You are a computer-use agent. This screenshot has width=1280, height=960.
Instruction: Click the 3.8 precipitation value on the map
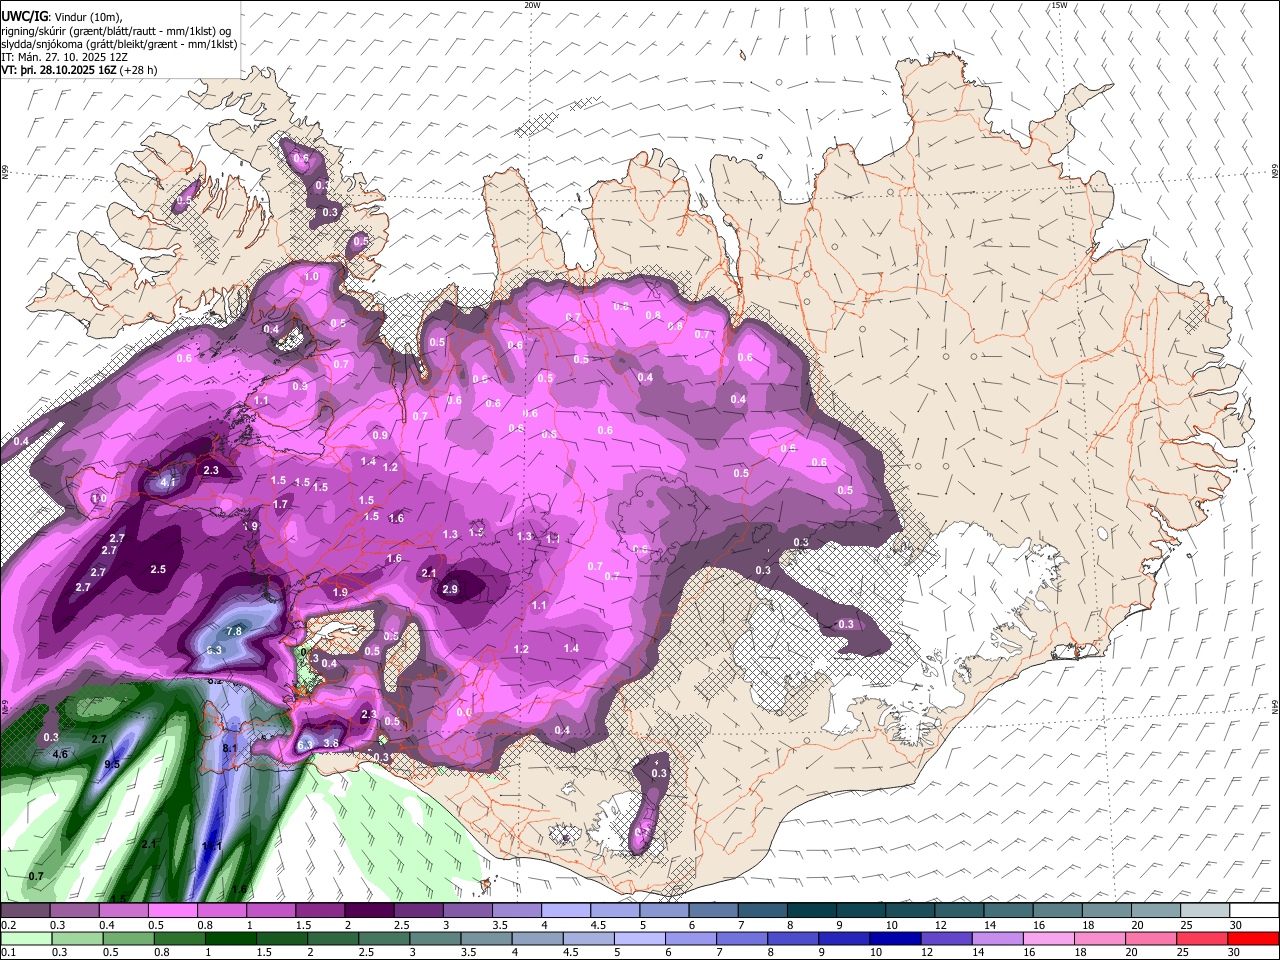pos(332,744)
